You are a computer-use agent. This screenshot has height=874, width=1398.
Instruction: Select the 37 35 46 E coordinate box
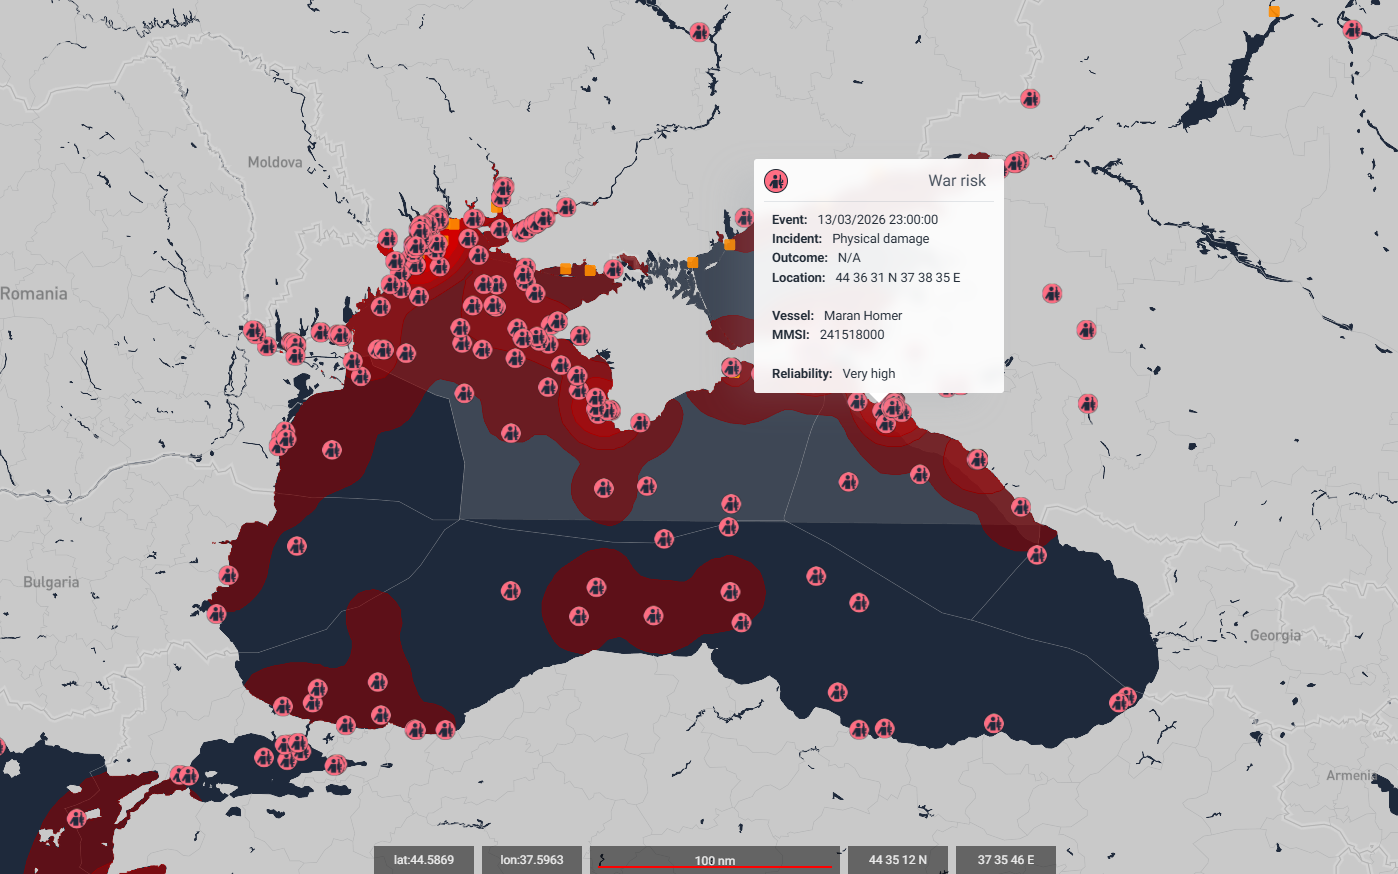(1005, 860)
